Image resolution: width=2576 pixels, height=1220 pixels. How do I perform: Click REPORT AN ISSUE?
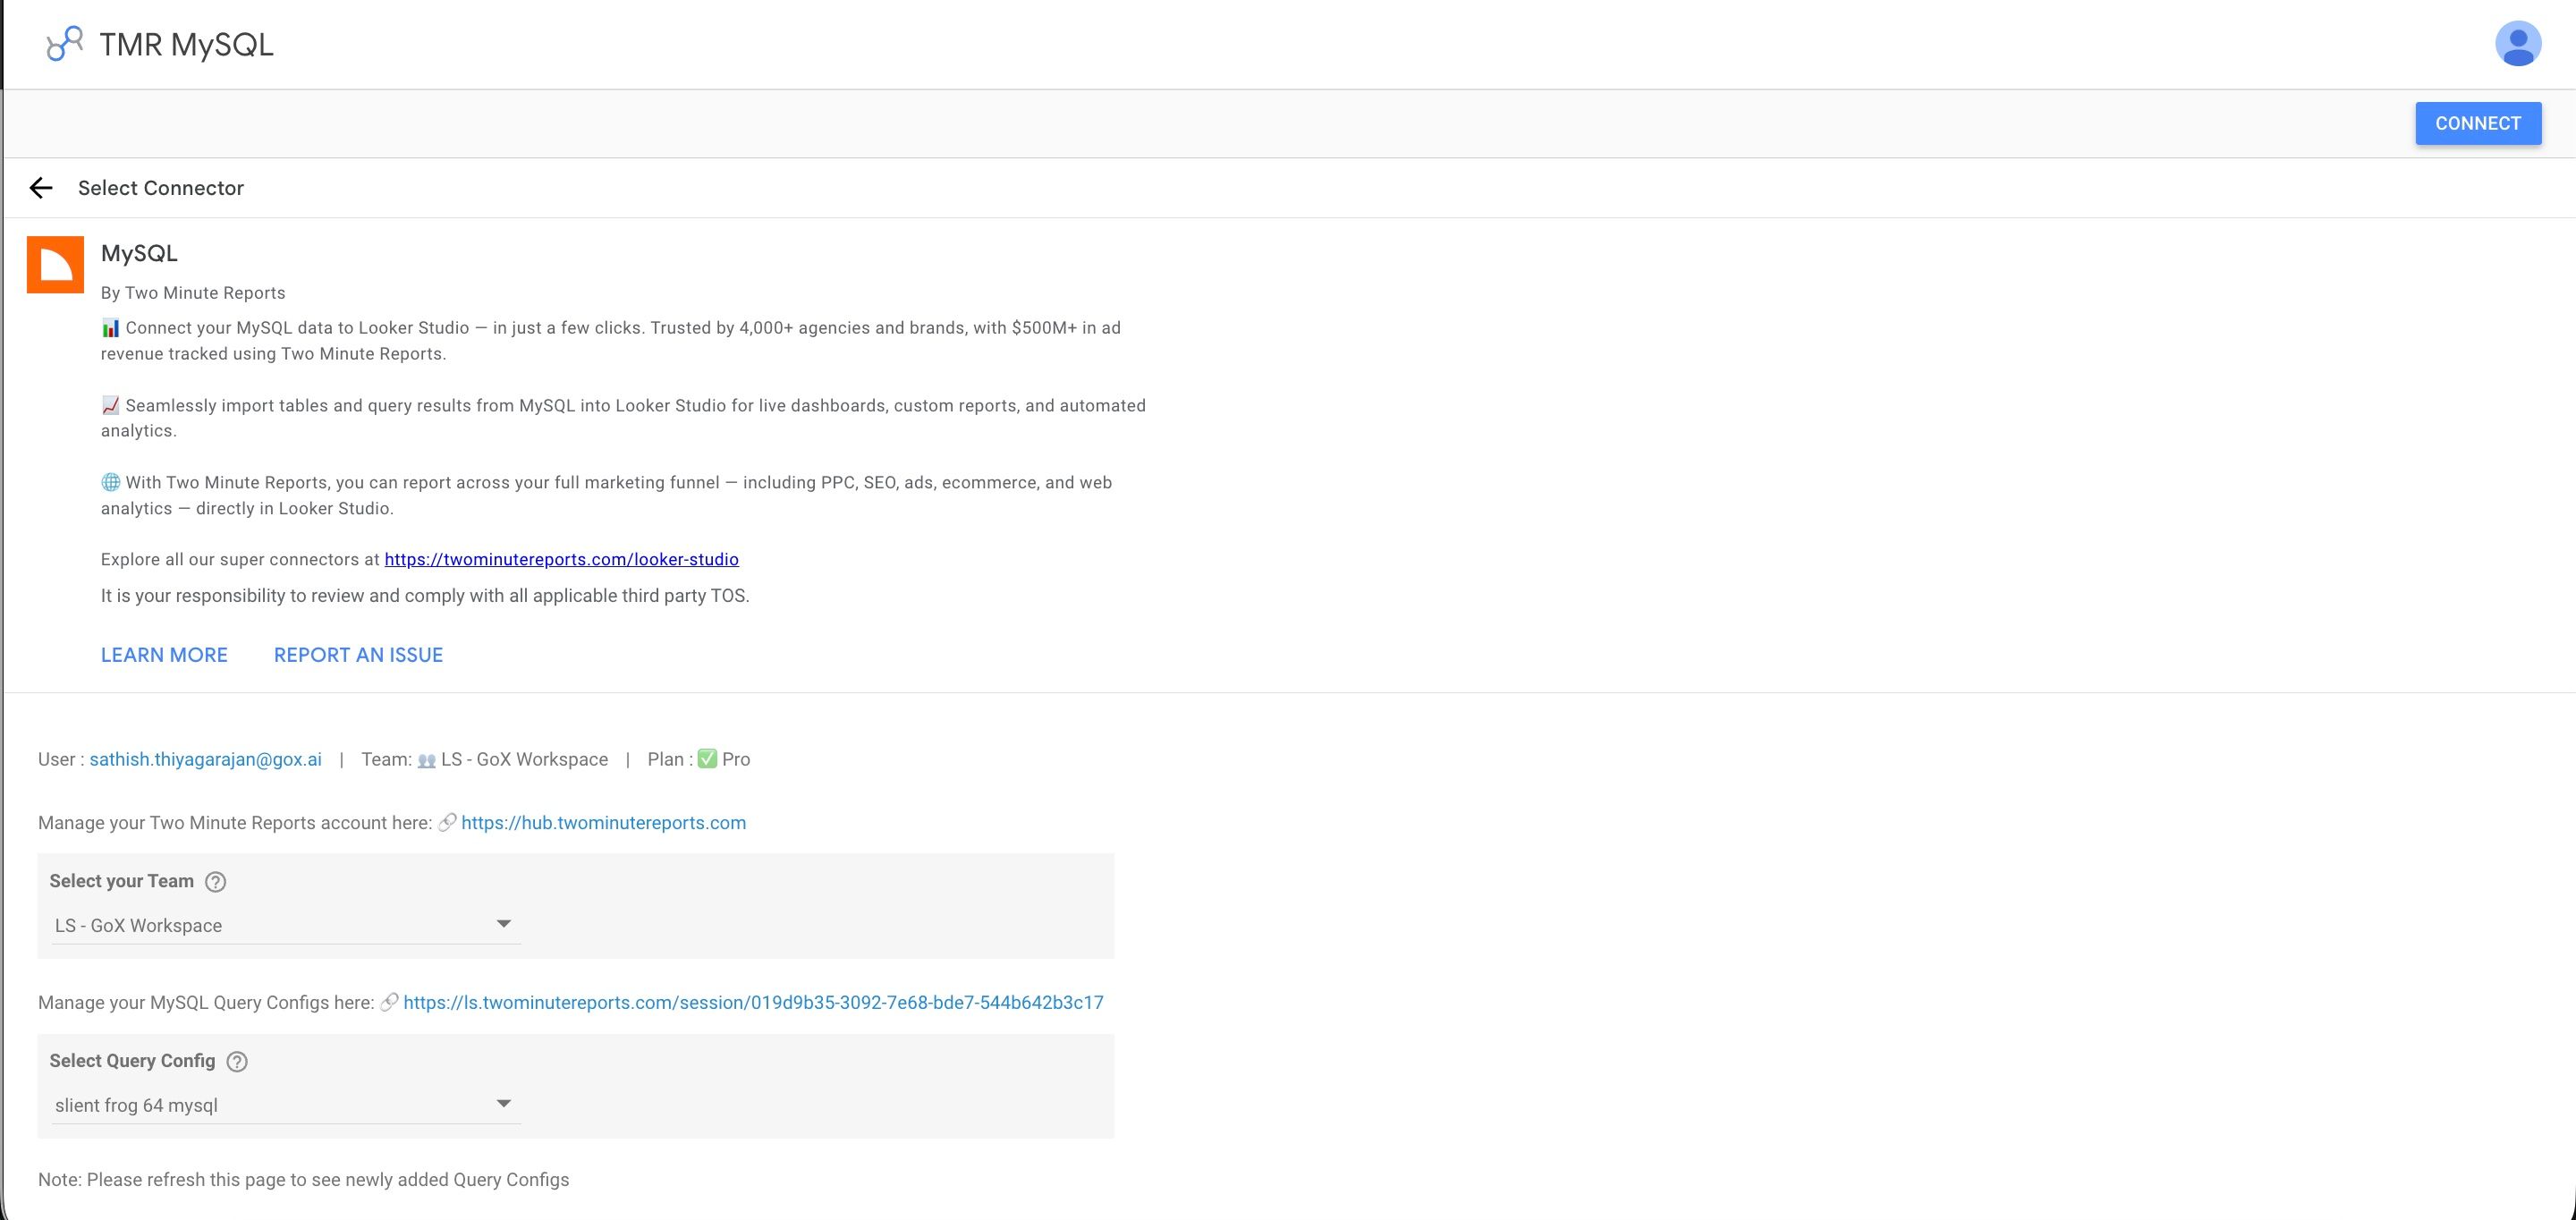(358, 654)
